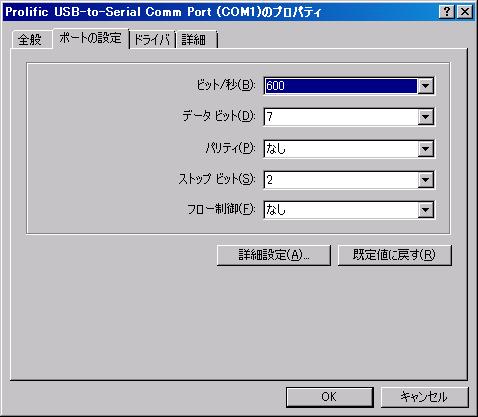Image resolution: width=478 pixels, height=417 pixels.
Task: Expand the ストップ ビット dropdown arrow
Action: (x=425, y=180)
